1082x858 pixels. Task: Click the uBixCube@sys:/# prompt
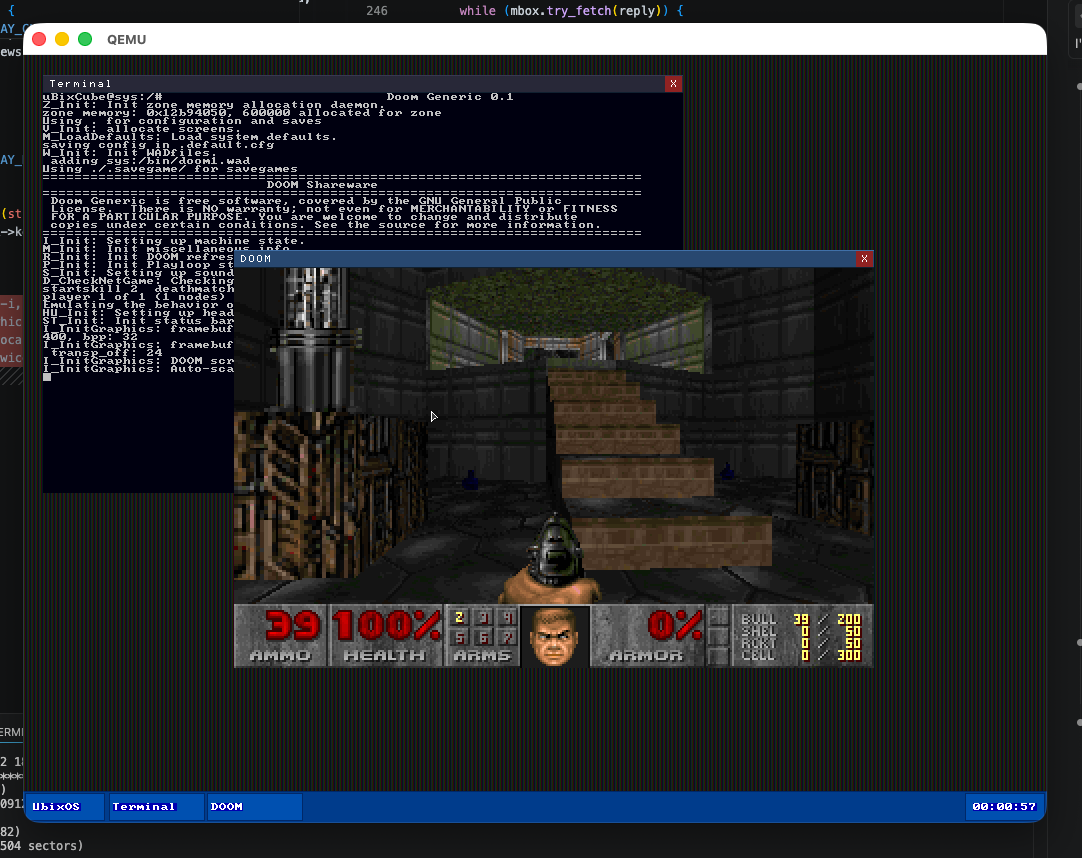point(102,97)
